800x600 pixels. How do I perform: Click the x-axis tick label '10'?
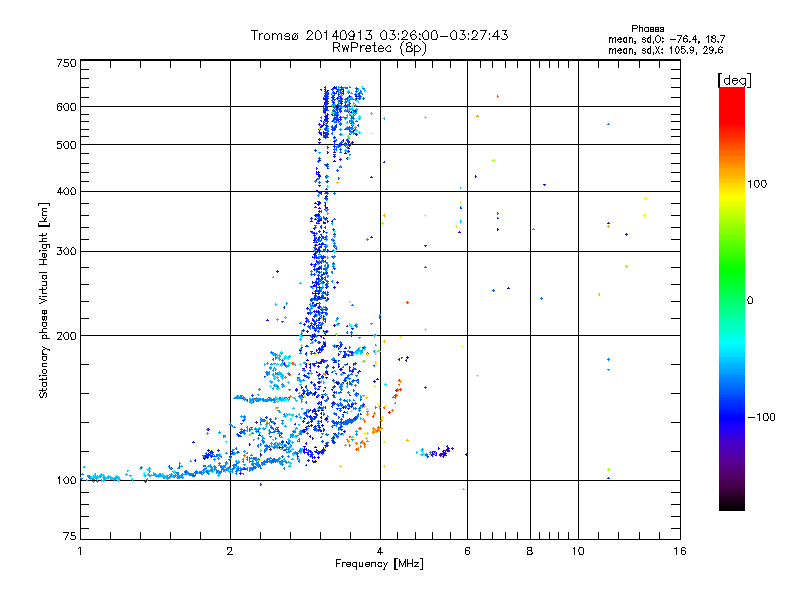[578, 551]
